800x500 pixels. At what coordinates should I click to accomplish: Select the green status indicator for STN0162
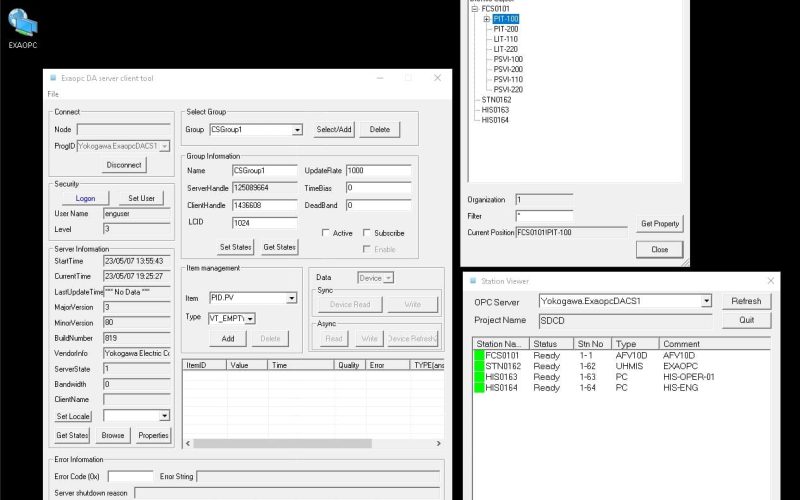479,366
